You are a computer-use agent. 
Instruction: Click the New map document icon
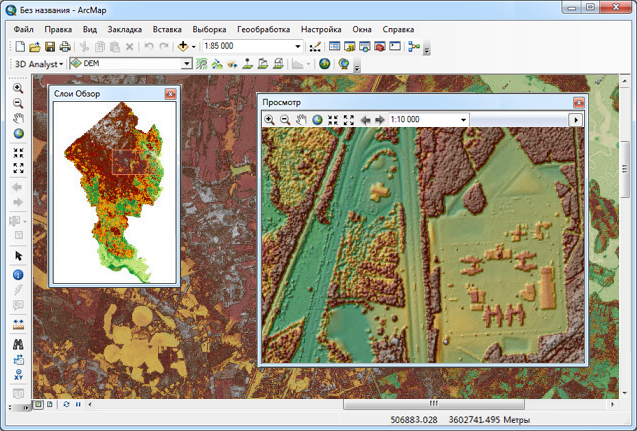pos(20,46)
